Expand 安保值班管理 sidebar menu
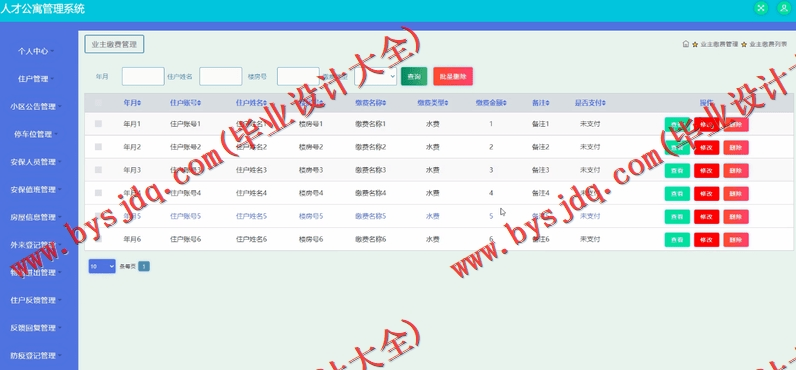Image resolution: width=796 pixels, height=370 pixels. [36, 189]
